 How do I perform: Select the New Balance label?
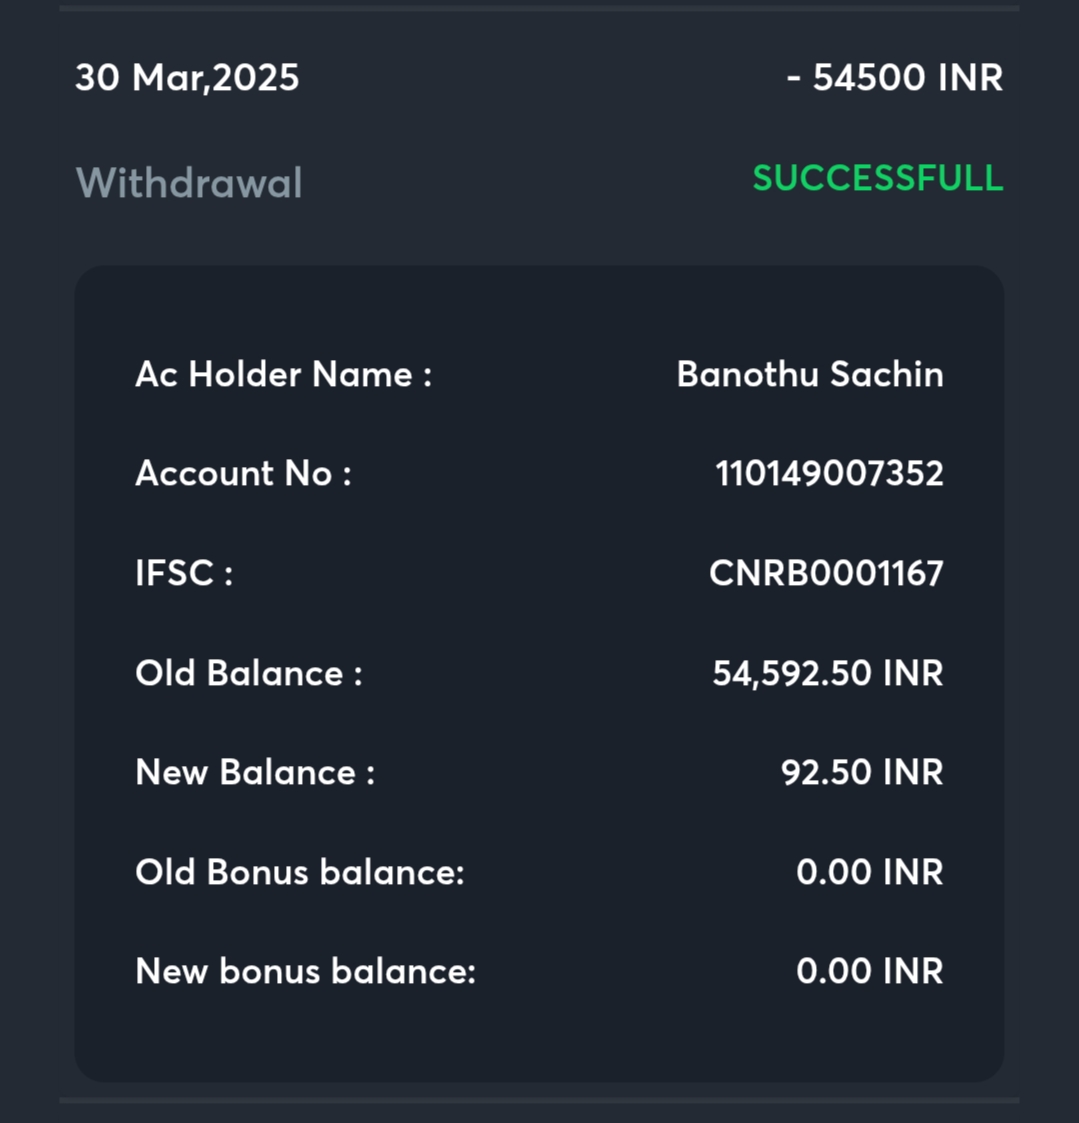pos(255,772)
